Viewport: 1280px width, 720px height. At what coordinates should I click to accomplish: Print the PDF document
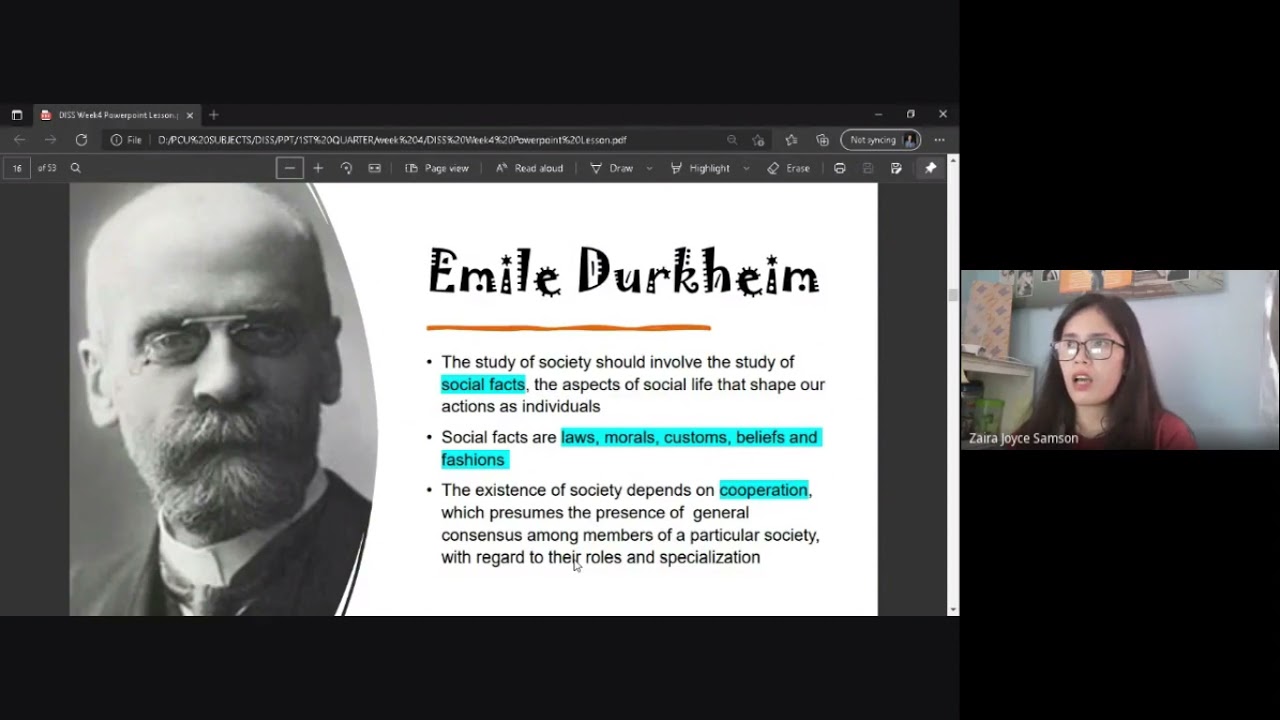(x=840, y=168)
